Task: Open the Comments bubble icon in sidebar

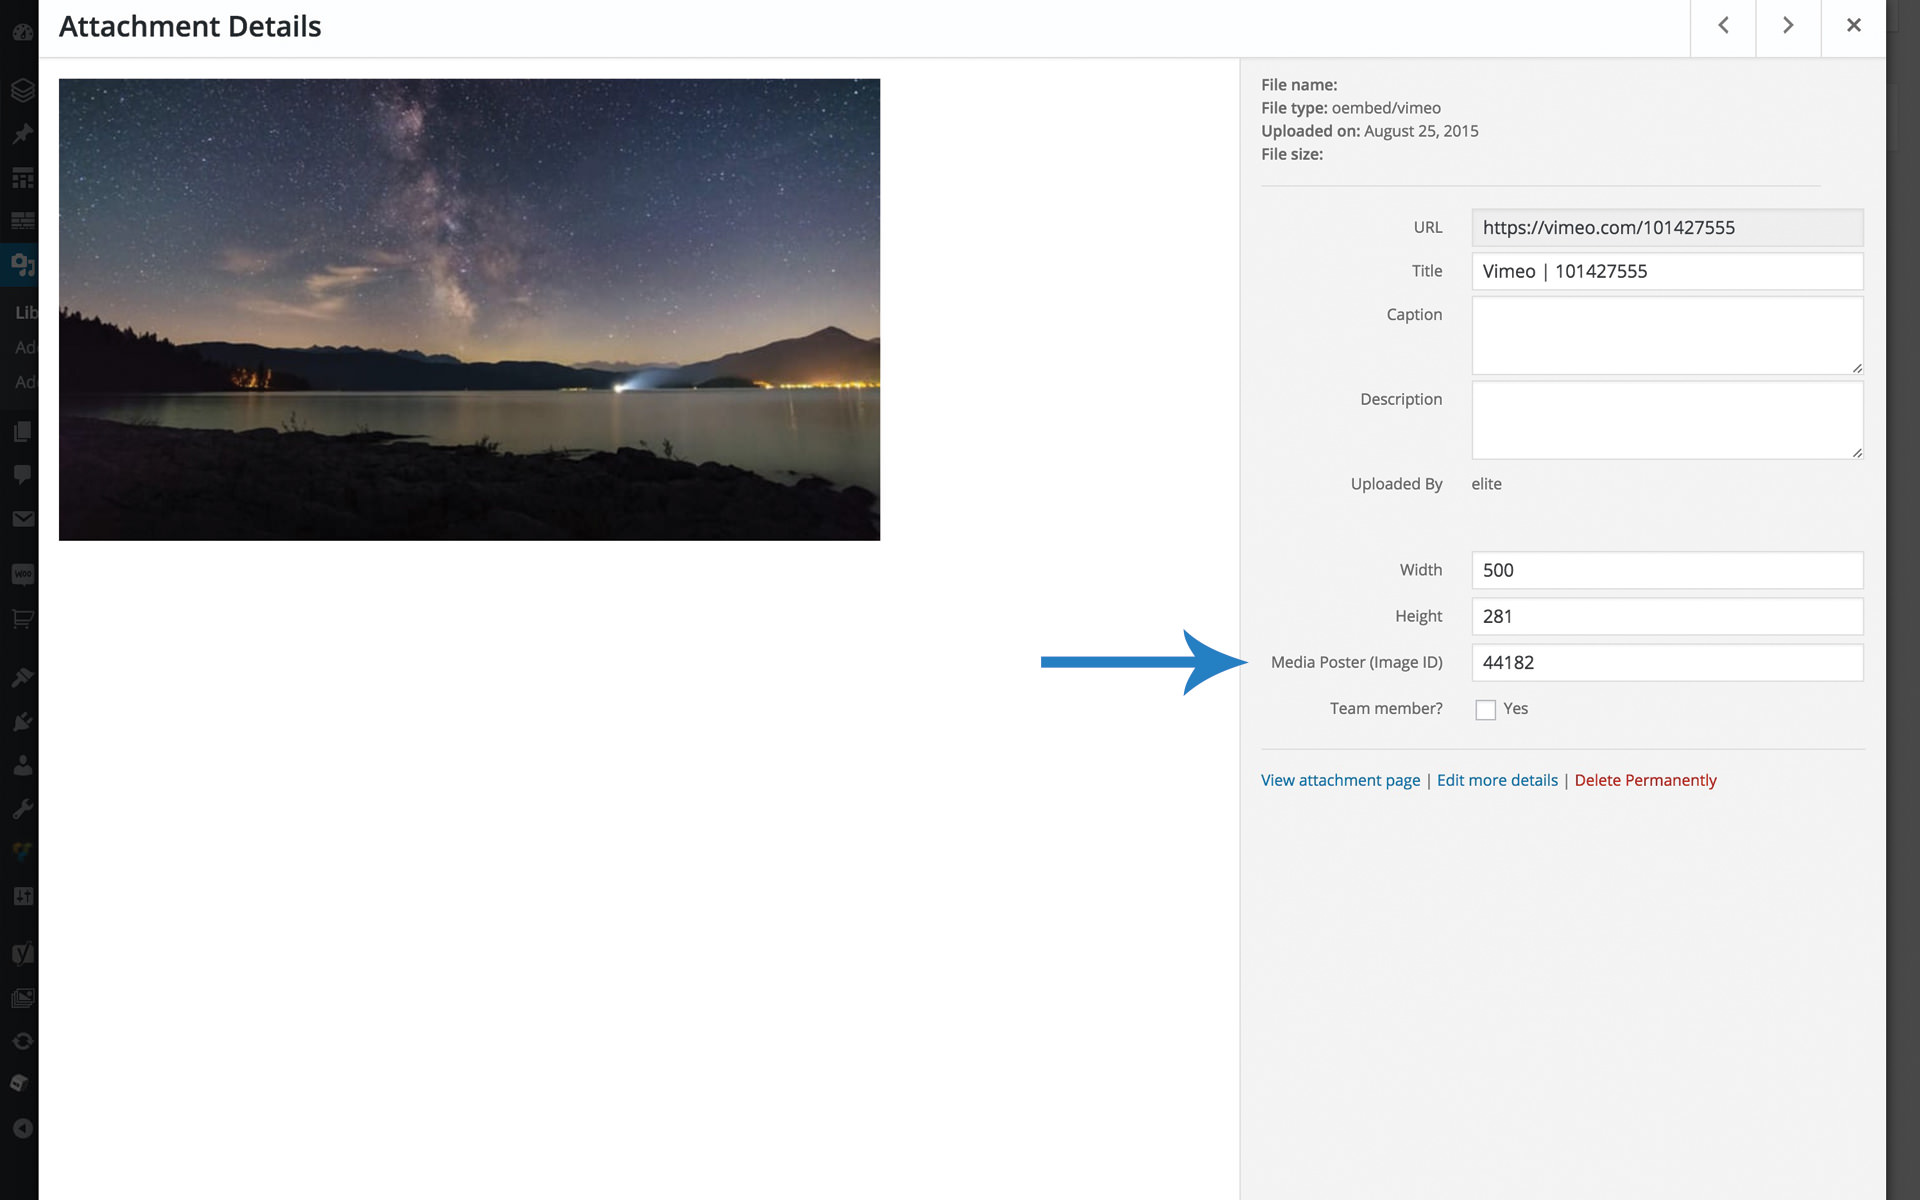Action: point(22,474)
